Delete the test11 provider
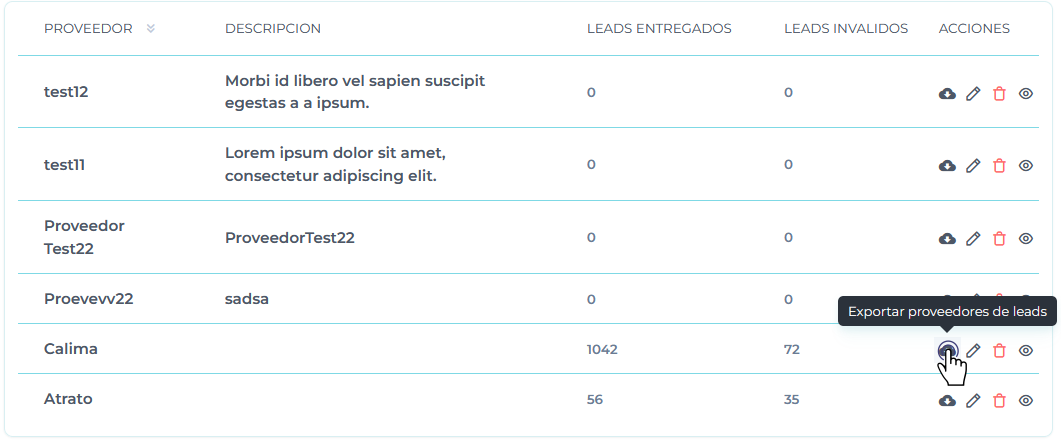The image size is (1061, 447). pos(999,165)
